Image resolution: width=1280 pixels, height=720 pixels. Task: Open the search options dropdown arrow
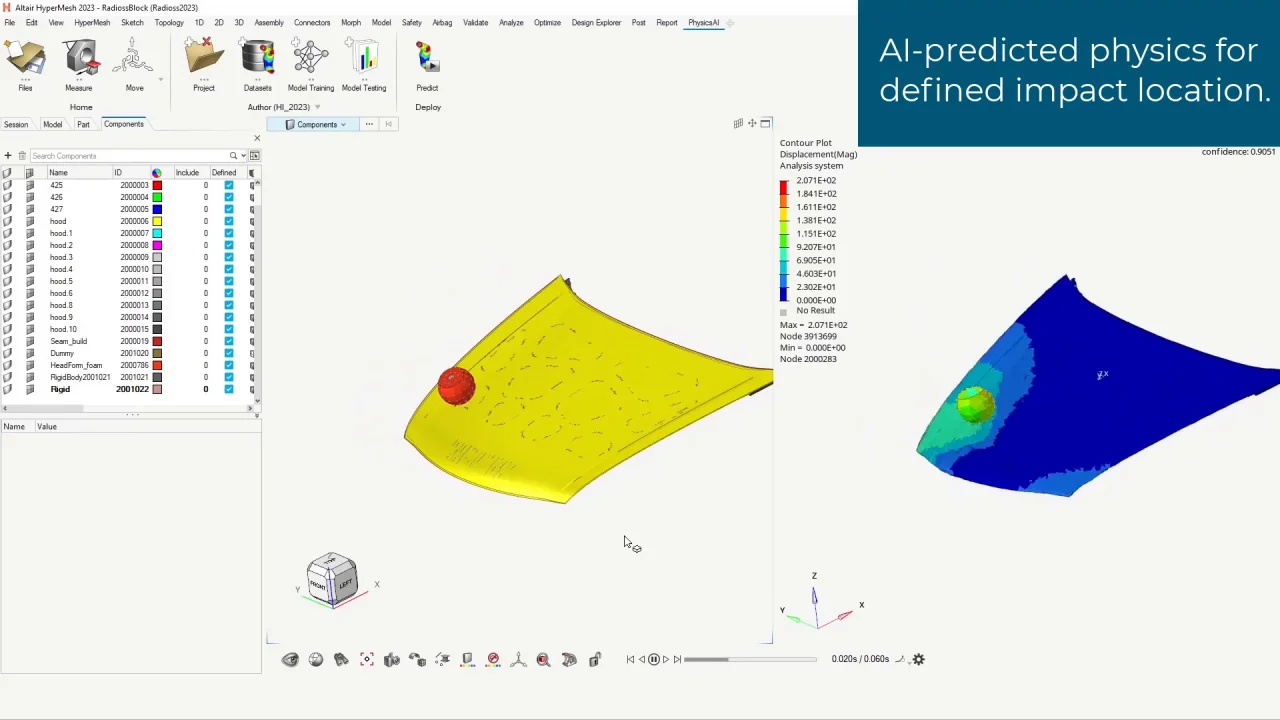243,156
